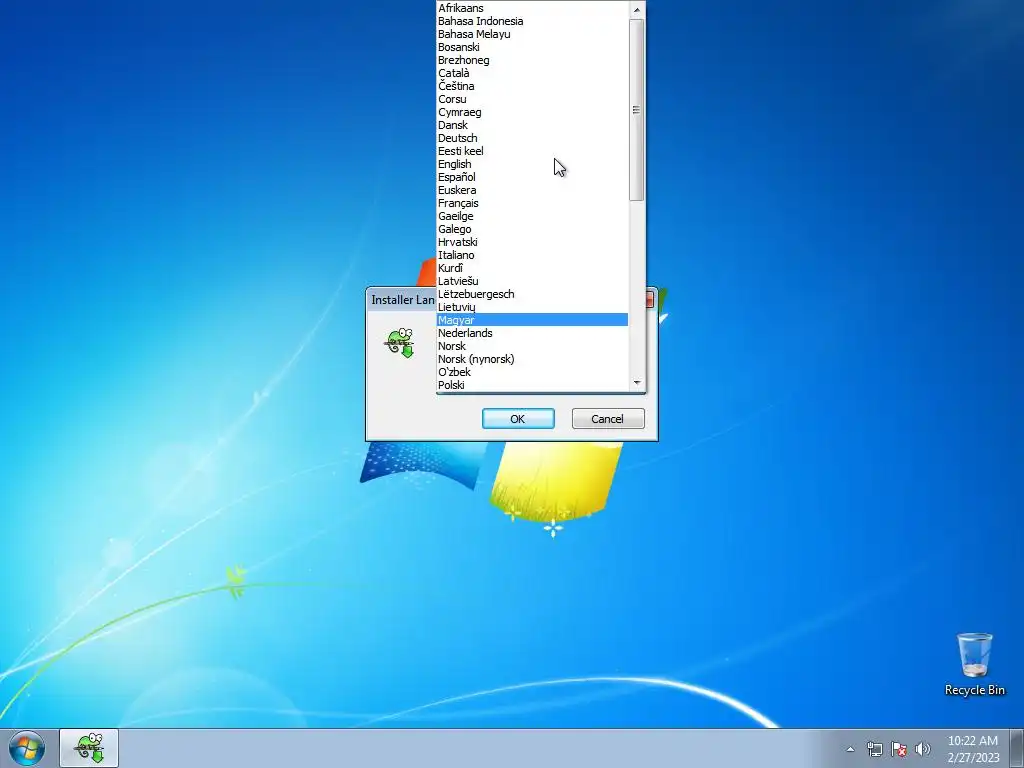Choose Brezhoneg in the dropdown list

(x=532, y=60)
